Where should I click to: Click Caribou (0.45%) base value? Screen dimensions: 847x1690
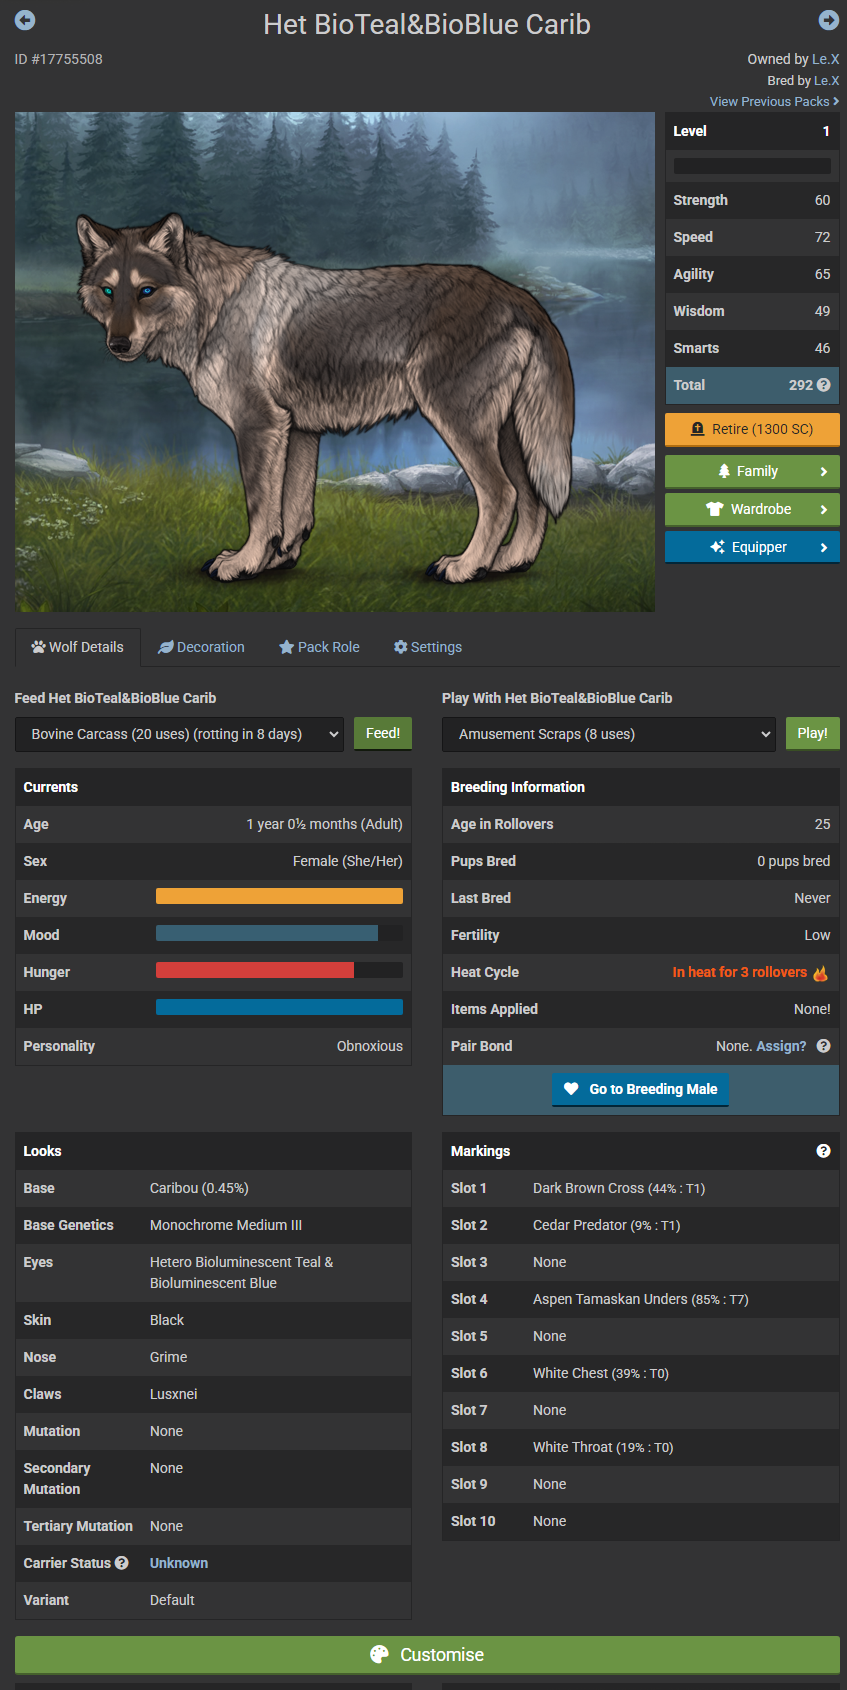[x=199, y=1188]
